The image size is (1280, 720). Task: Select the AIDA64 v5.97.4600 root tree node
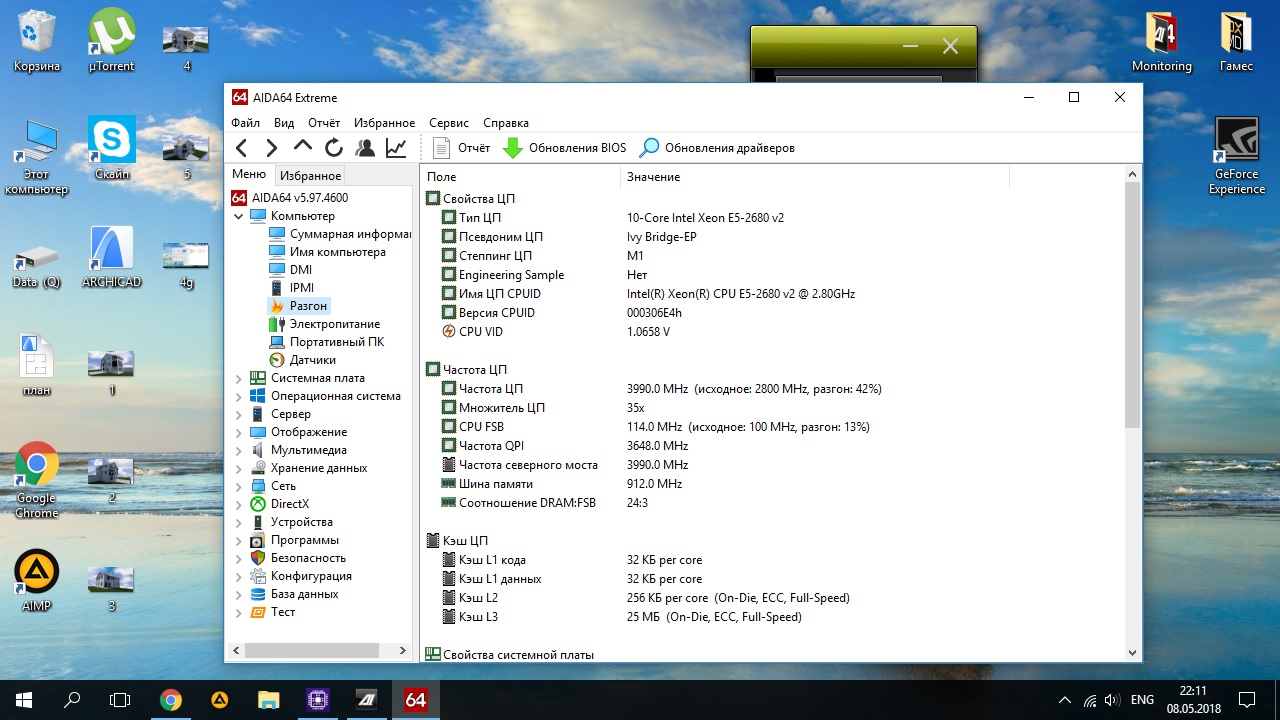point(290,198)
